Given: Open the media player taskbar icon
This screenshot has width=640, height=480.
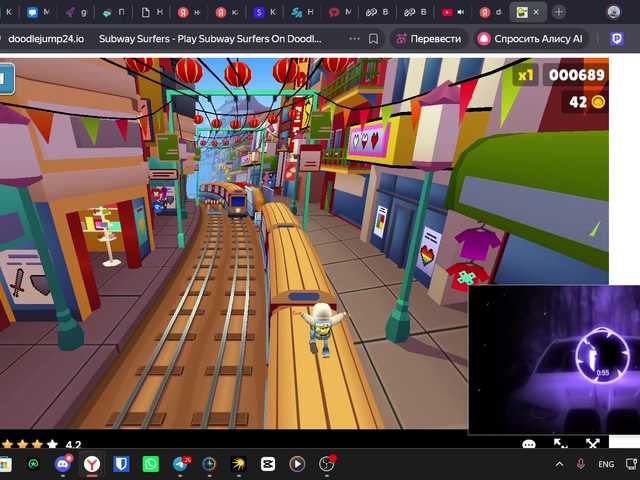Looking at the screenshot, I should (297, 464).
